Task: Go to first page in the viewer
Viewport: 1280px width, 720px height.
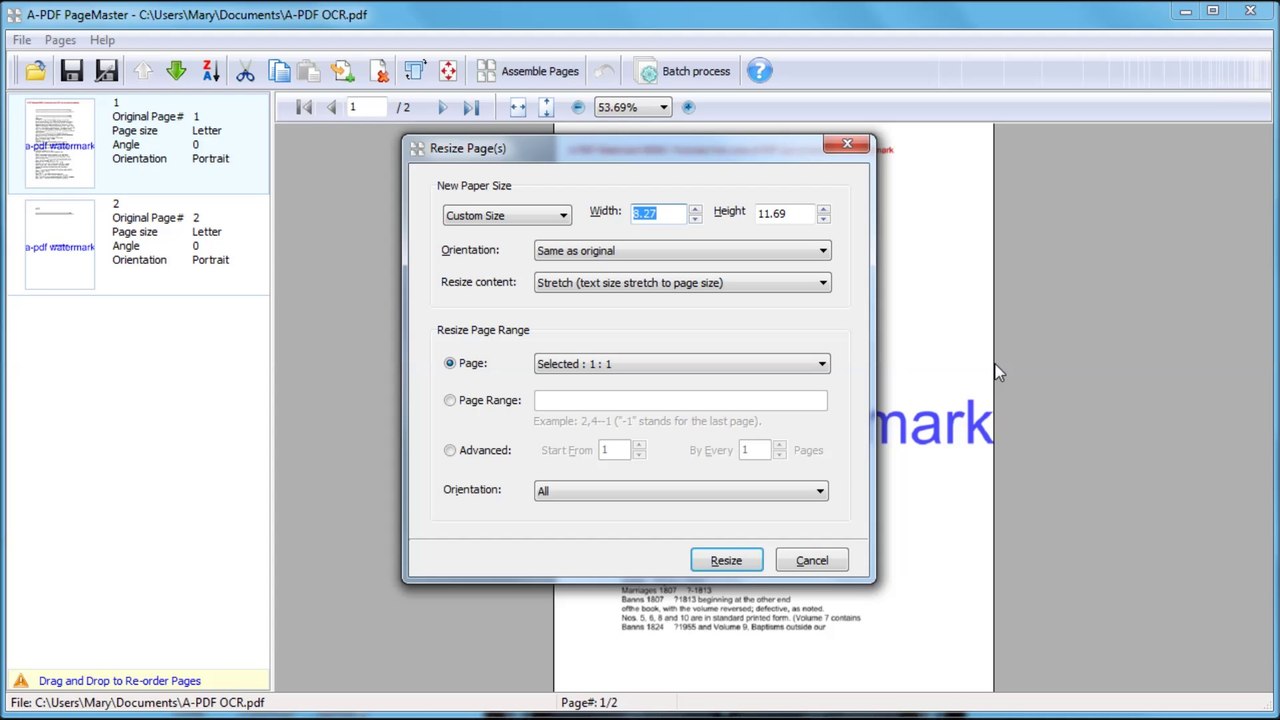Action: coord(305,107)
